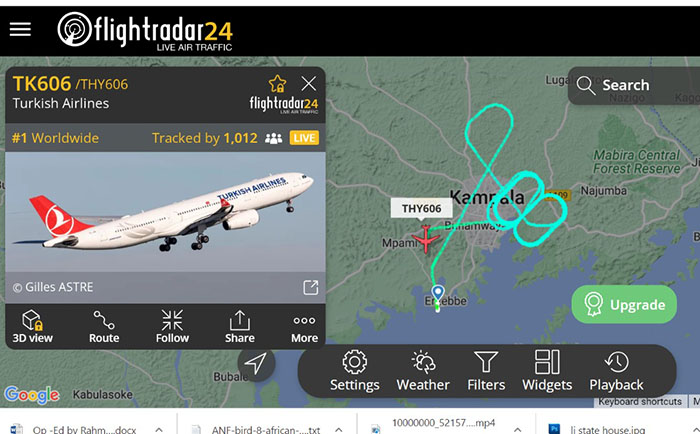Expand the Op-Ed docx download chevron

click(159, 430)
